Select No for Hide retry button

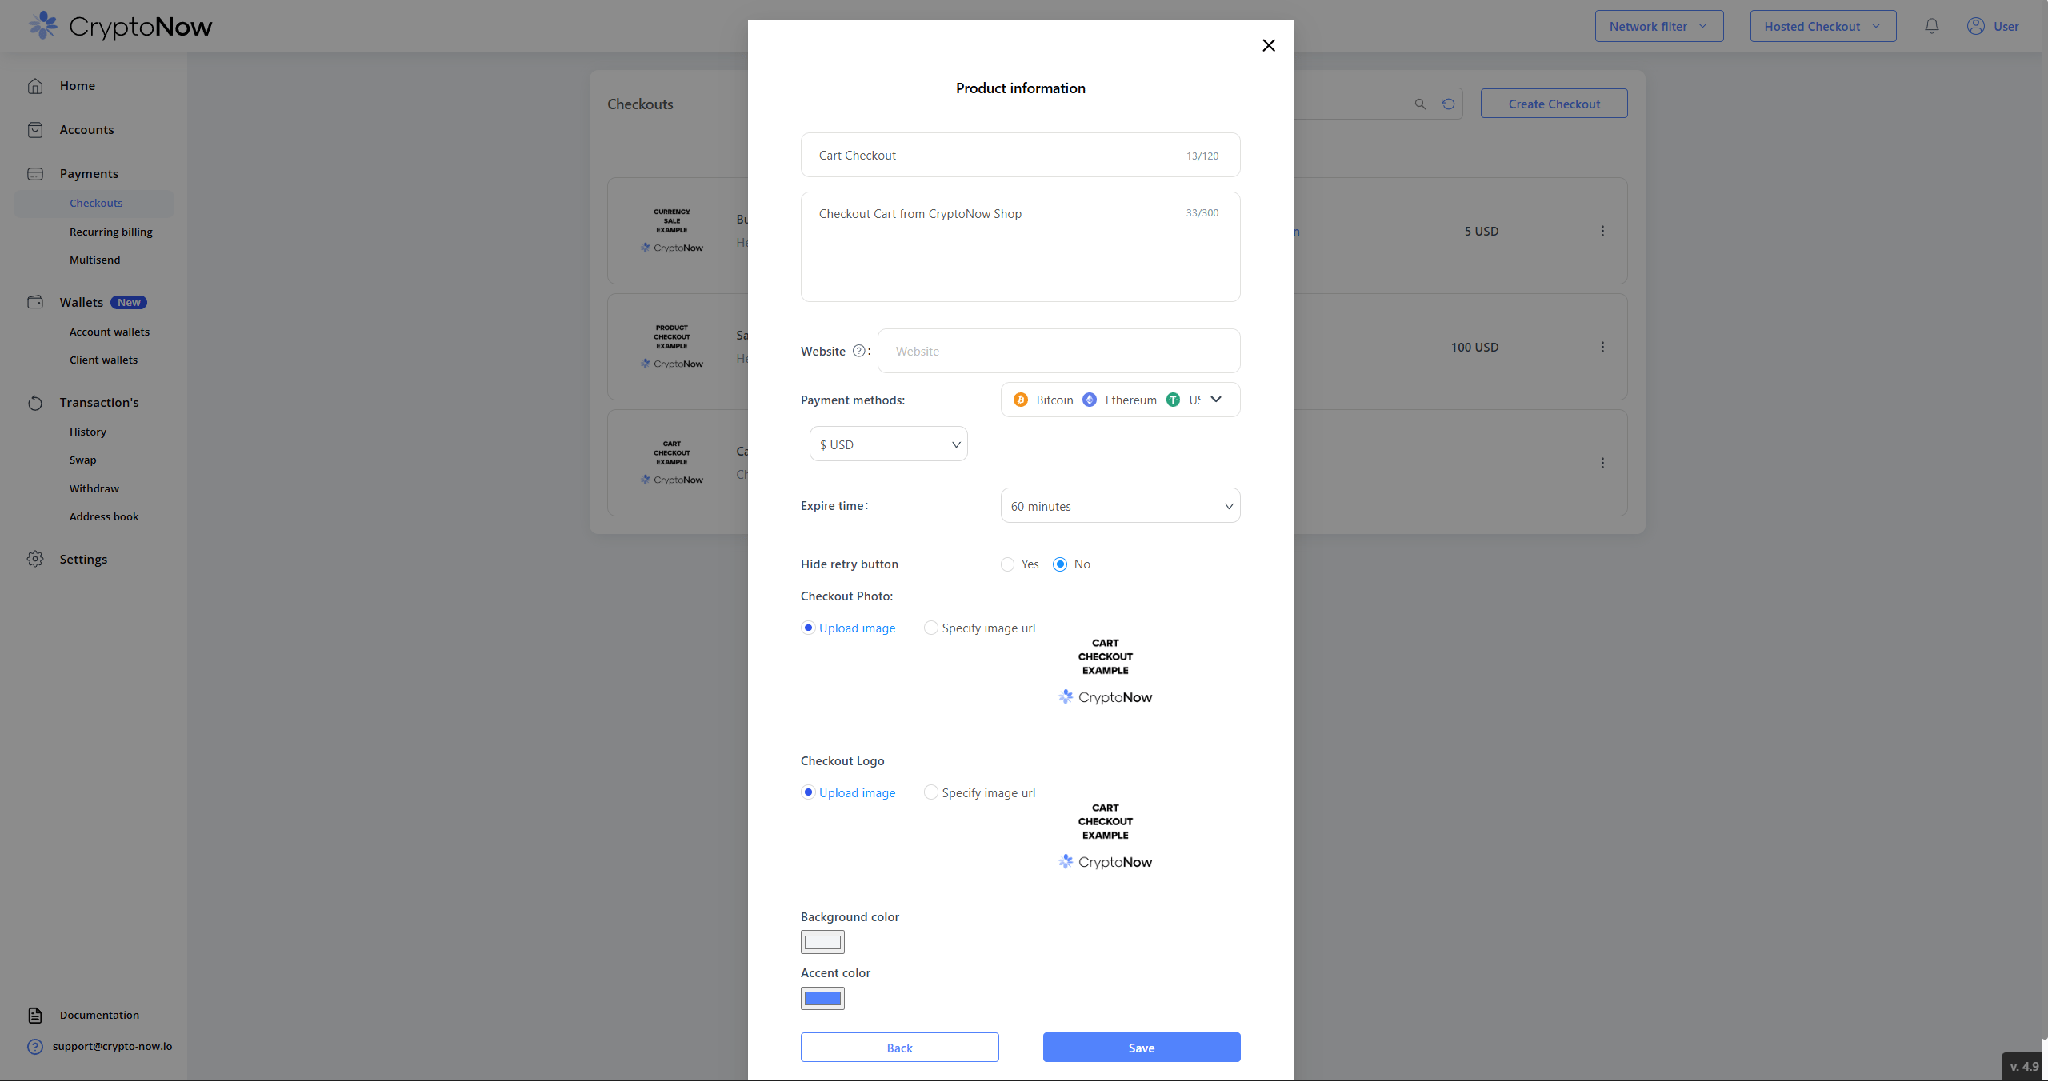click(1060, 564)
